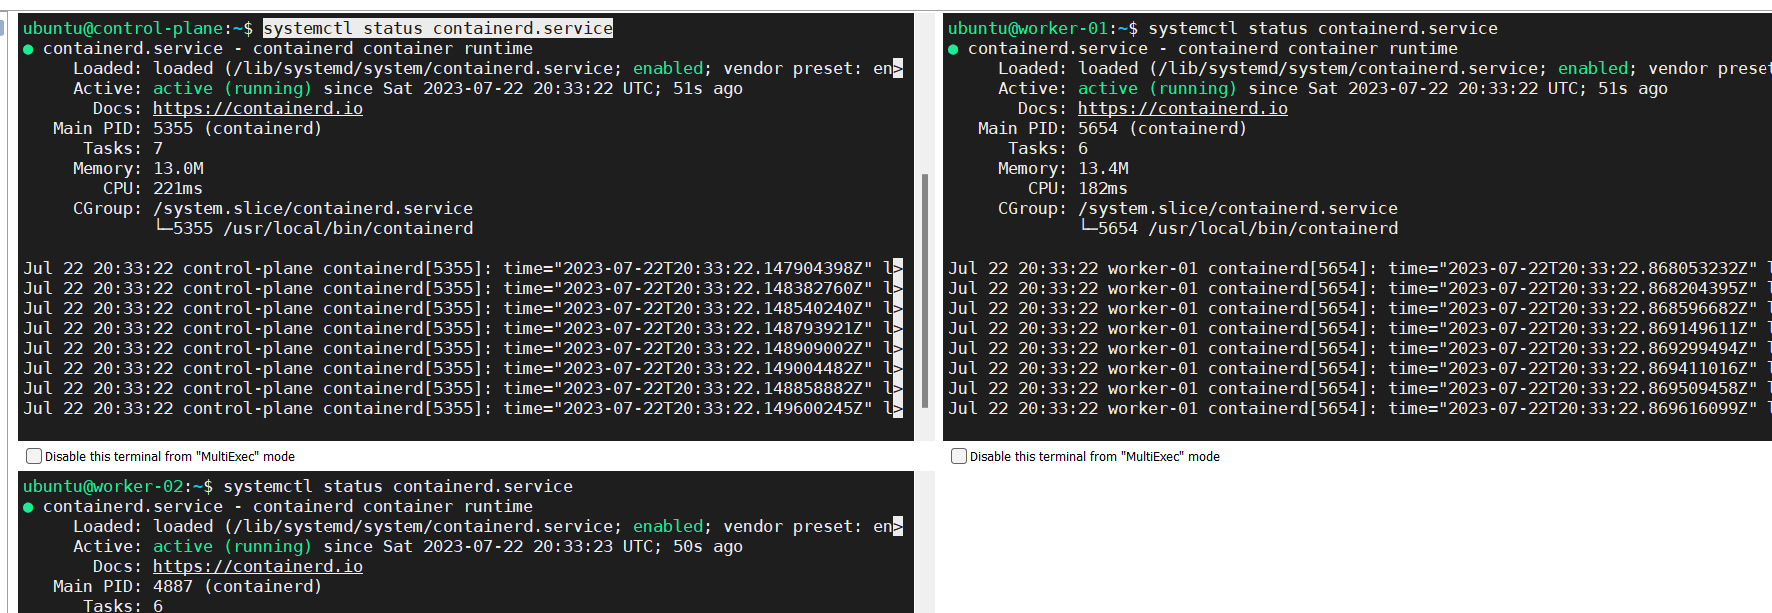
Task: Click highlighted systemctl command in control-plane terminal
Action: pyautogui.click(x=437, y=28)
